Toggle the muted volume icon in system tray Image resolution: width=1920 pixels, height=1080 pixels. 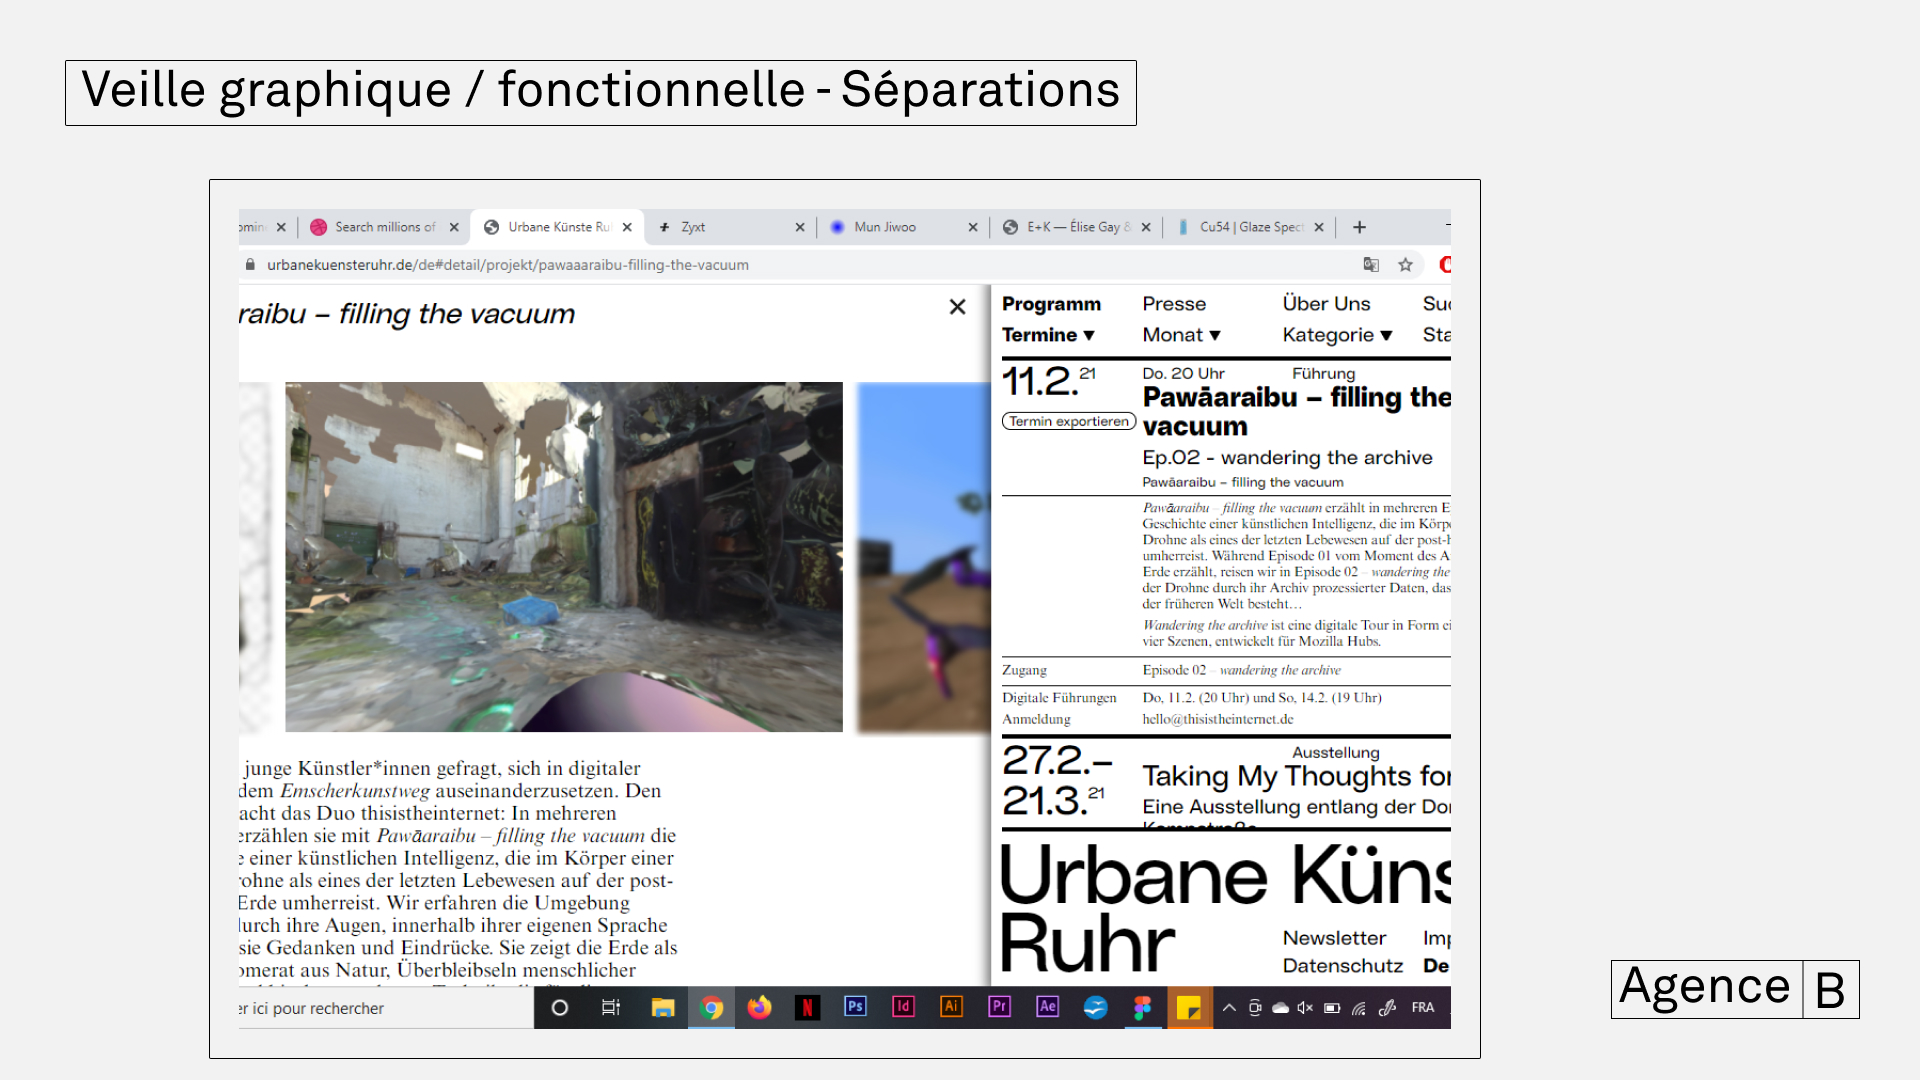[1305, 1008]
